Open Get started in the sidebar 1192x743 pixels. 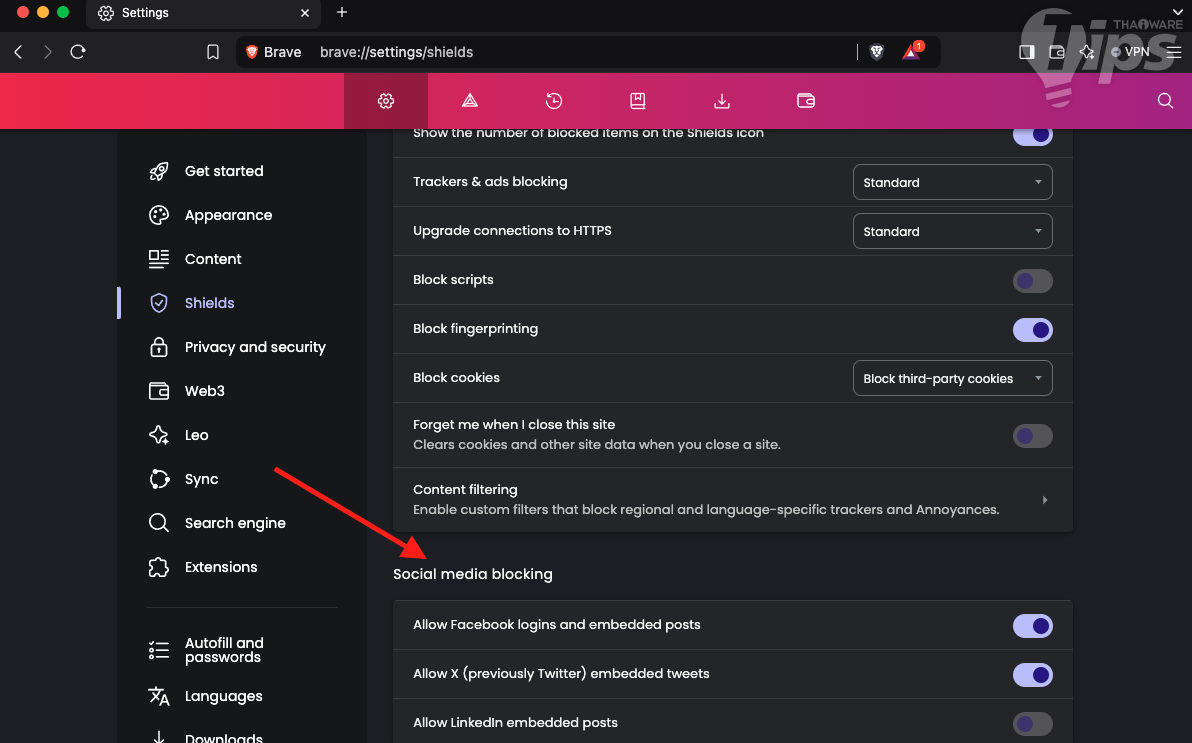pyautogui.click(x=224, y=171)
